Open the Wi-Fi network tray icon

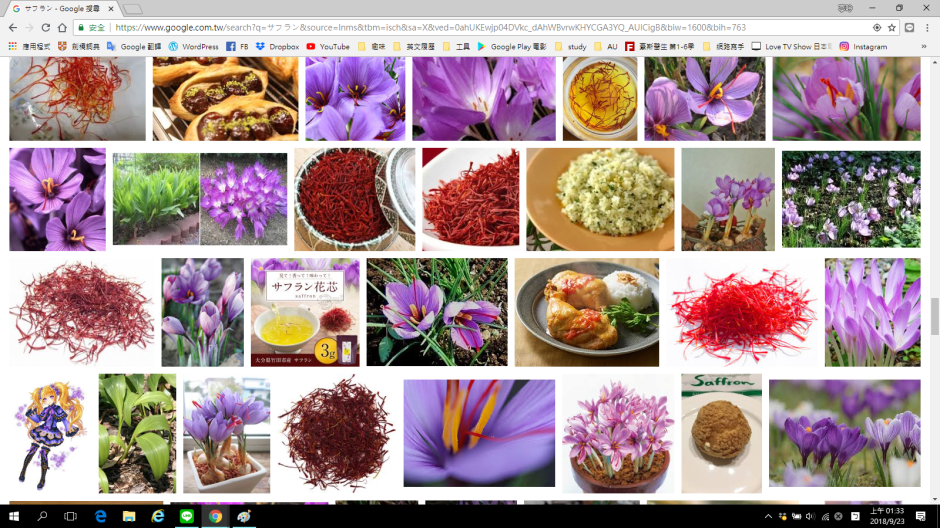825,516
